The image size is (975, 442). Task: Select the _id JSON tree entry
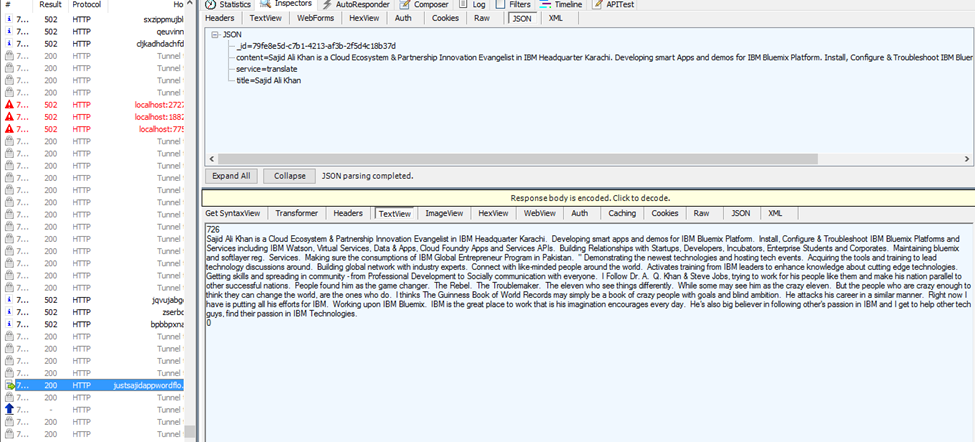point(316,46)
